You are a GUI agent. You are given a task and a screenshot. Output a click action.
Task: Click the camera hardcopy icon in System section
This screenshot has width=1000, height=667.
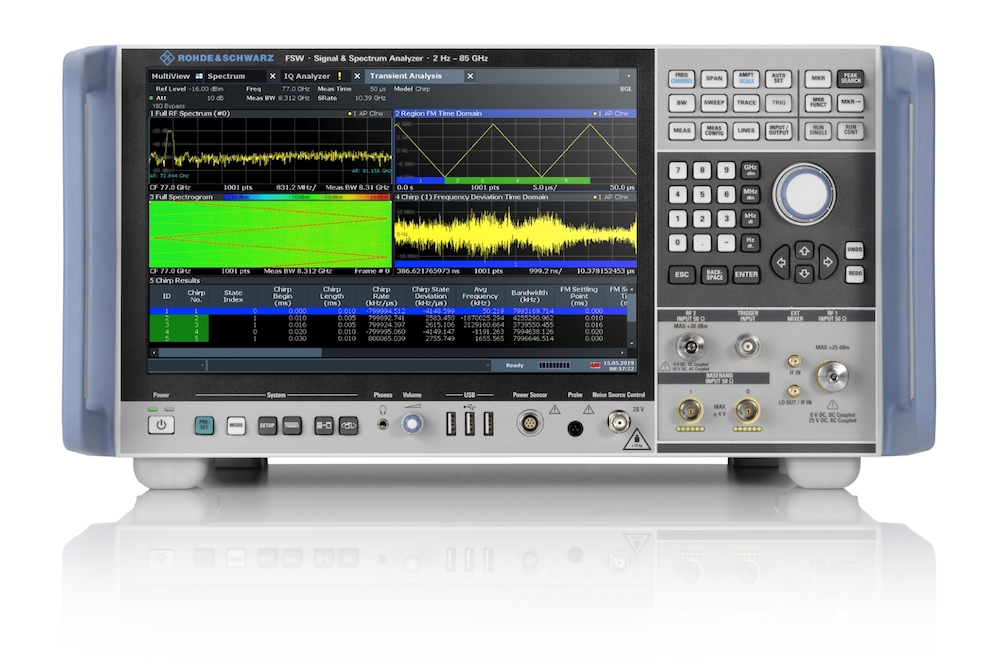click(x=349, y=425)
